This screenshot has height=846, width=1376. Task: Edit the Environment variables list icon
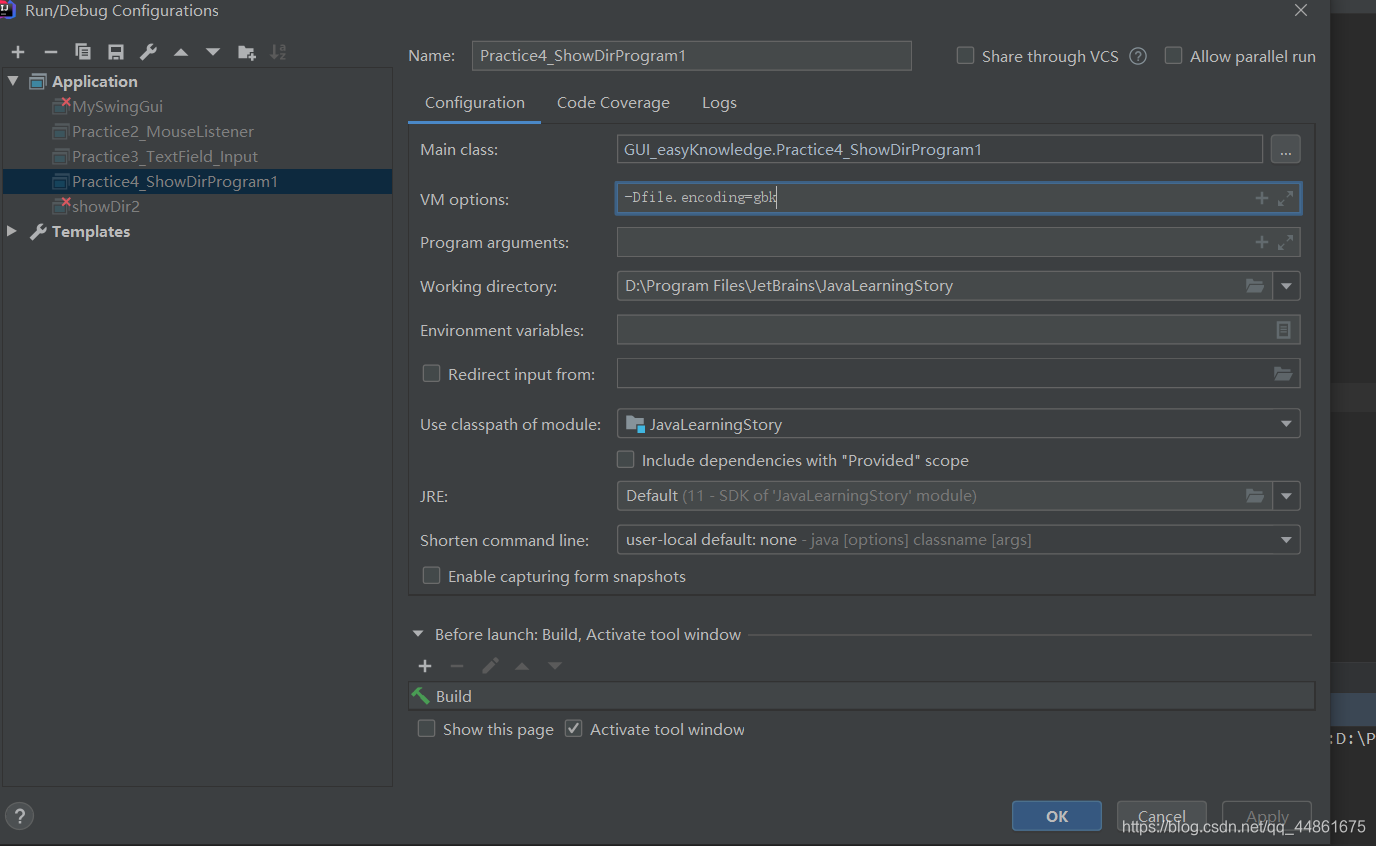(1284, 330)
